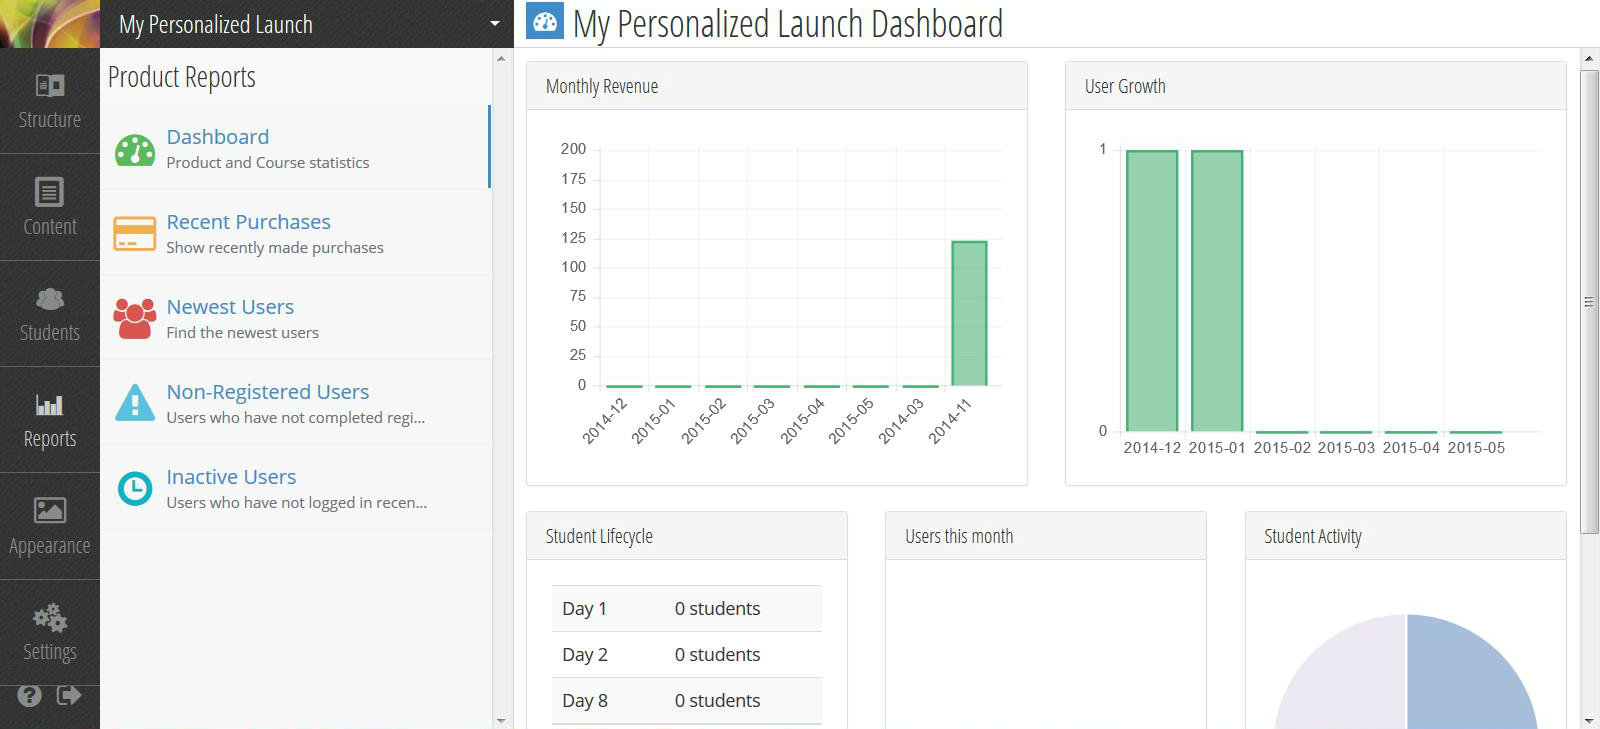Expand the My Personalized Launch dropdown
1600x729 pixels.
pyautogui.click(x=495, y=24)
